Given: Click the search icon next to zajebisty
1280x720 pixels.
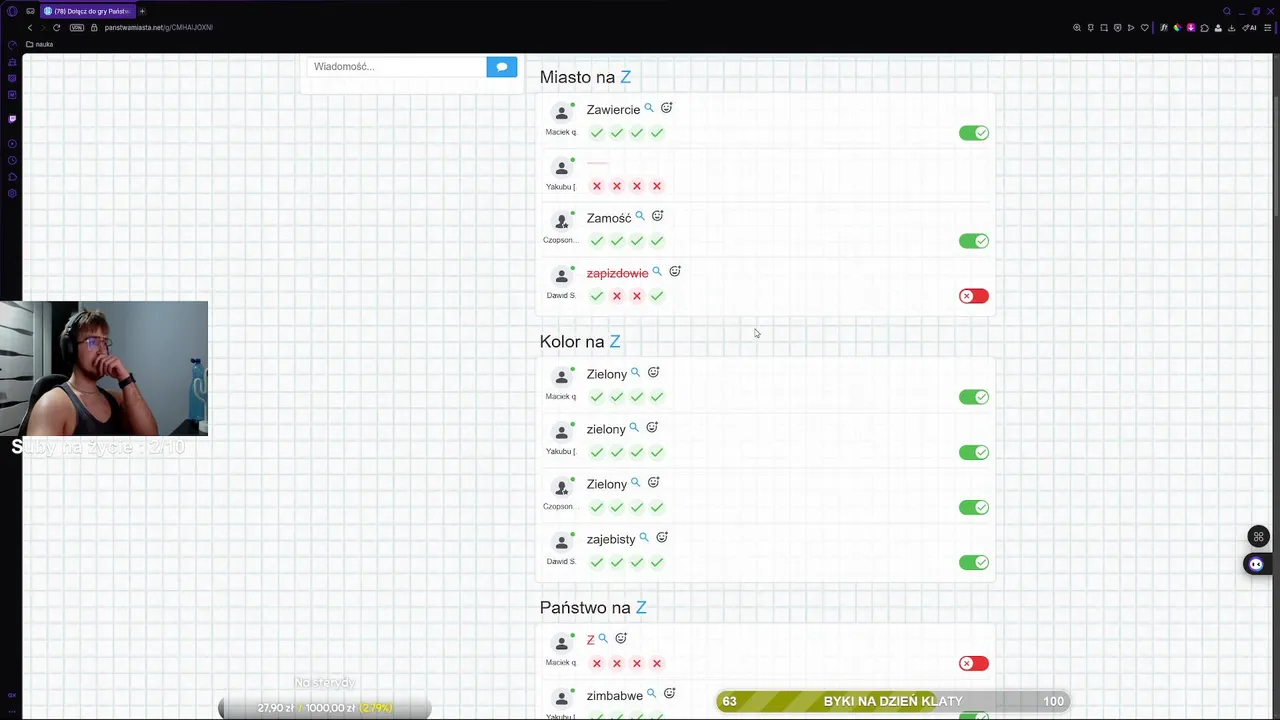Looking at the screenshot, I should pos(644,538).
